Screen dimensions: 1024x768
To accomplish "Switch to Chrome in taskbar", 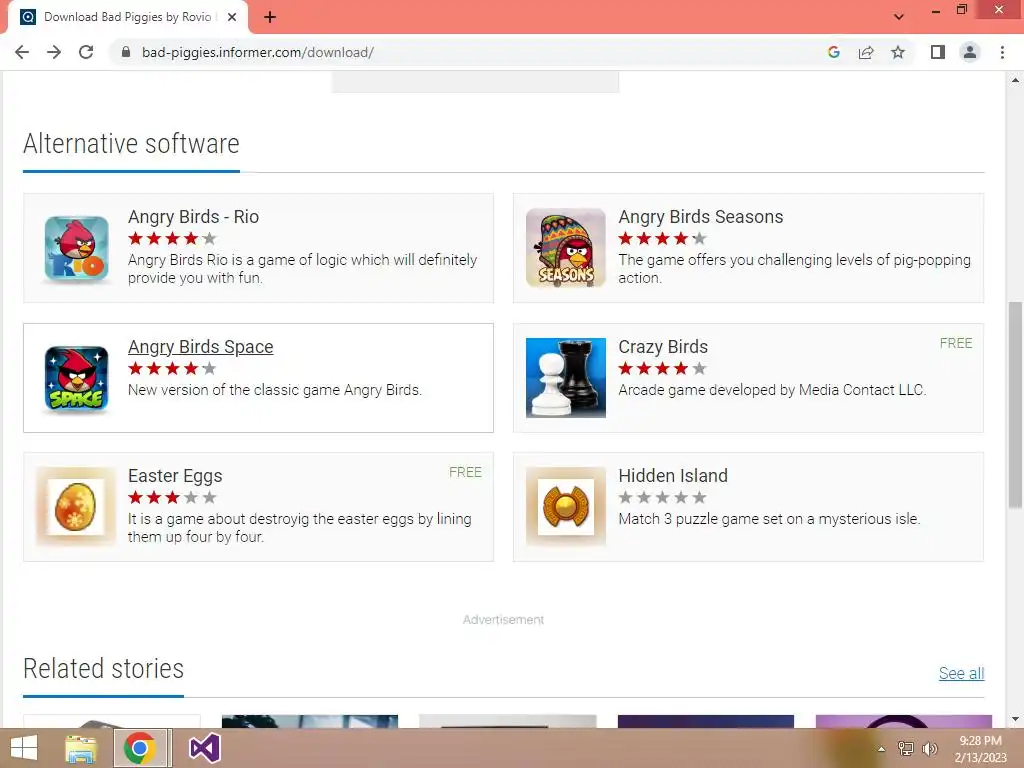I will (140, 748).
